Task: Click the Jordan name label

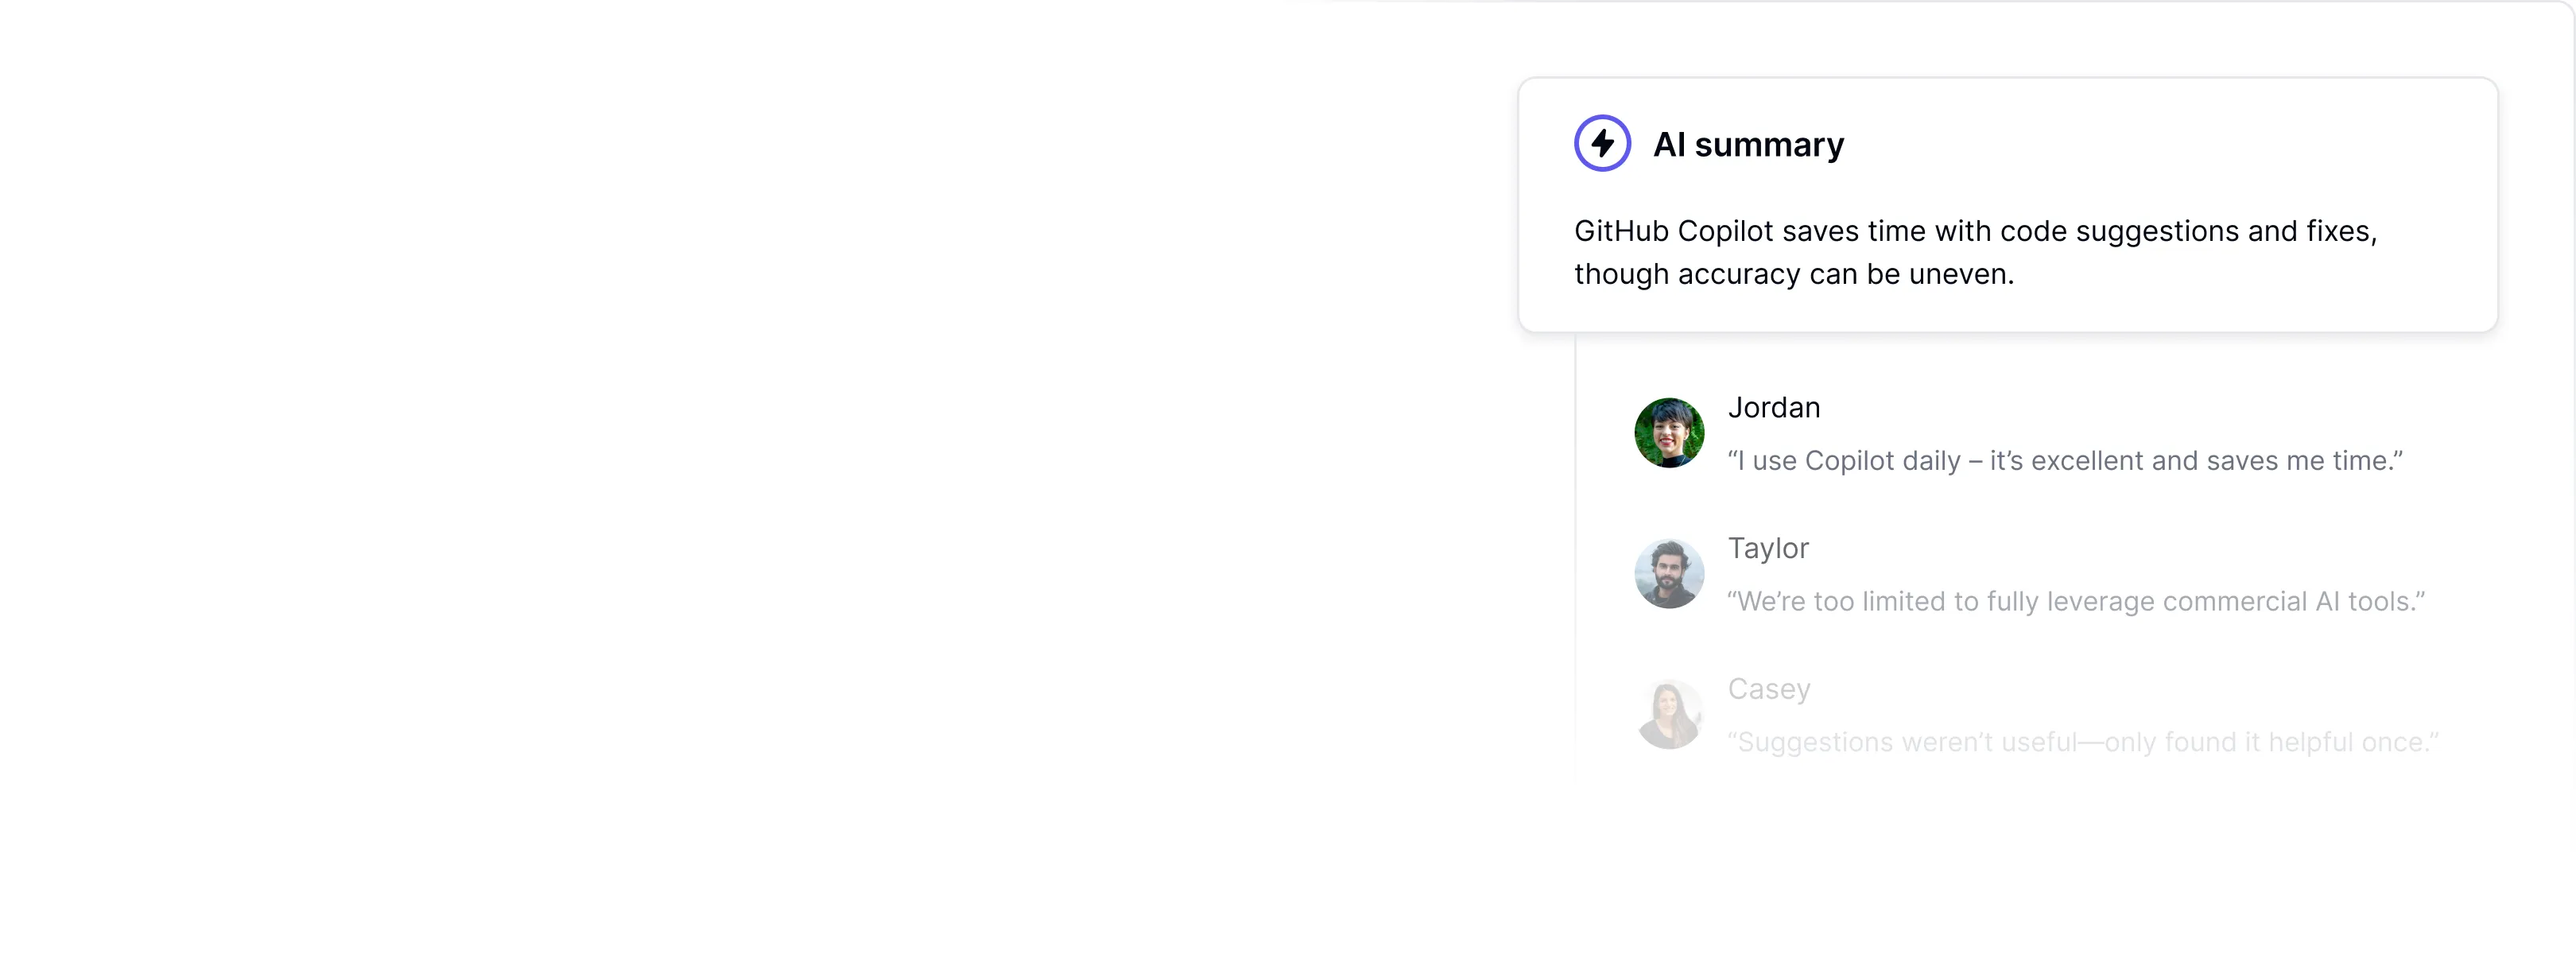Action: click(x=1773, y=408)
